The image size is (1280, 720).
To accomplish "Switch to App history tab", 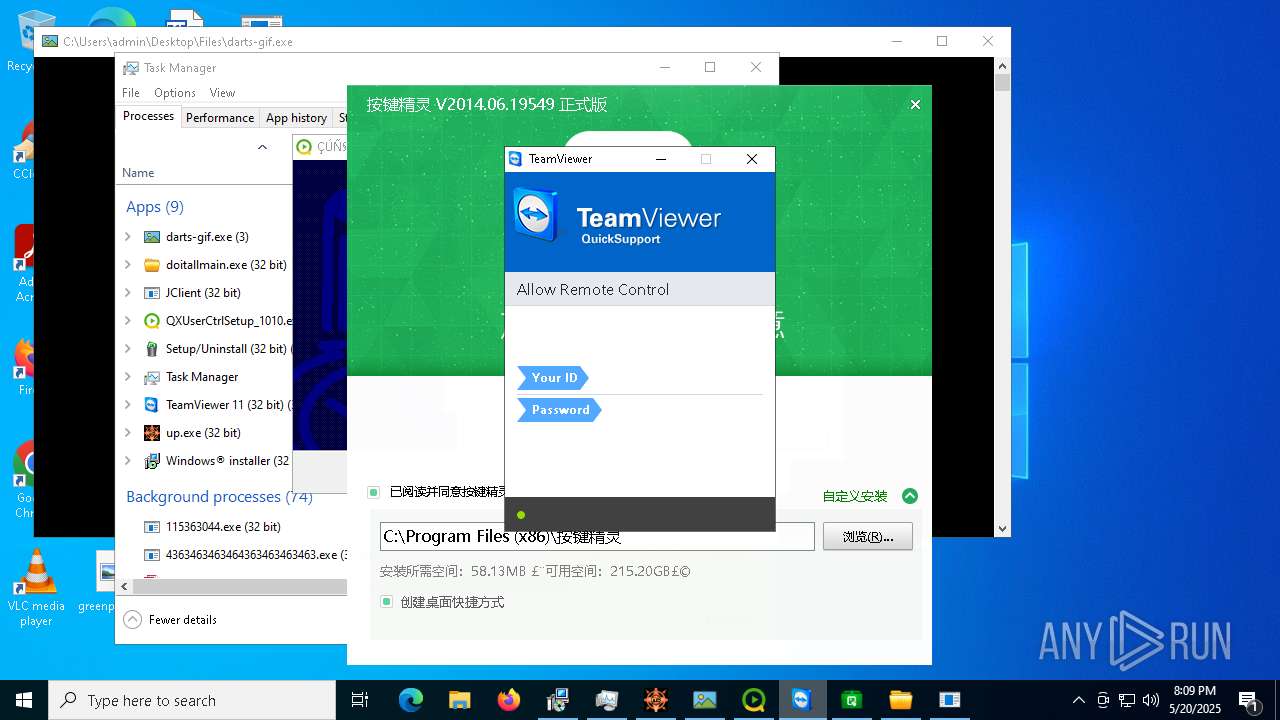I will [296, 118].
